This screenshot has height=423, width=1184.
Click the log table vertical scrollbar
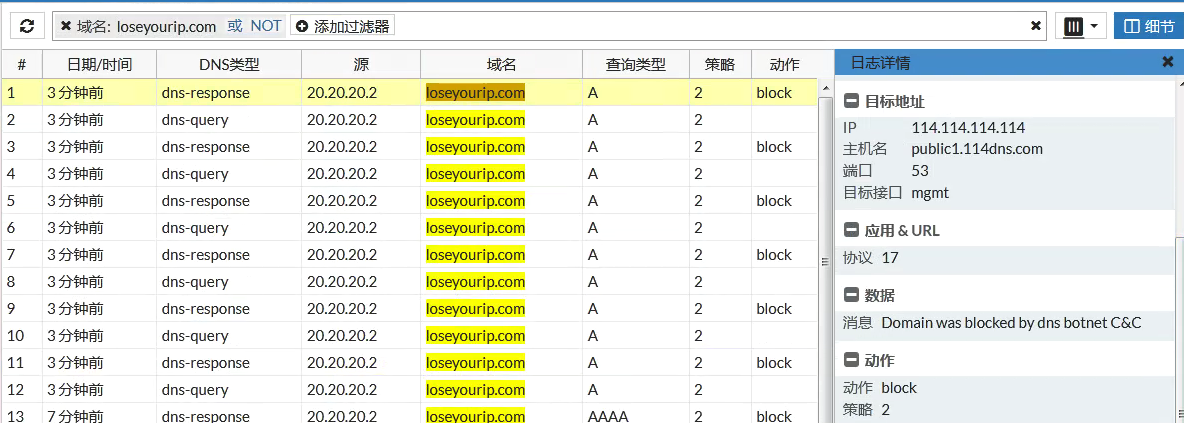click(825, 260)
